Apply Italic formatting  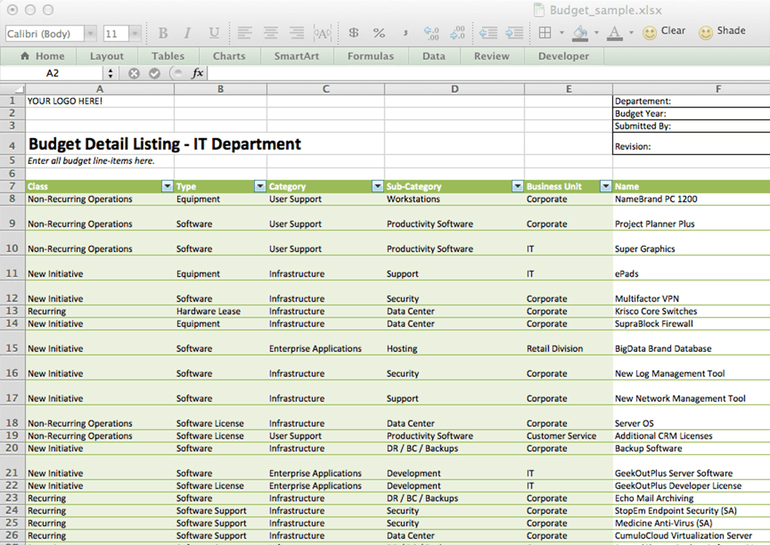[187, 33]
